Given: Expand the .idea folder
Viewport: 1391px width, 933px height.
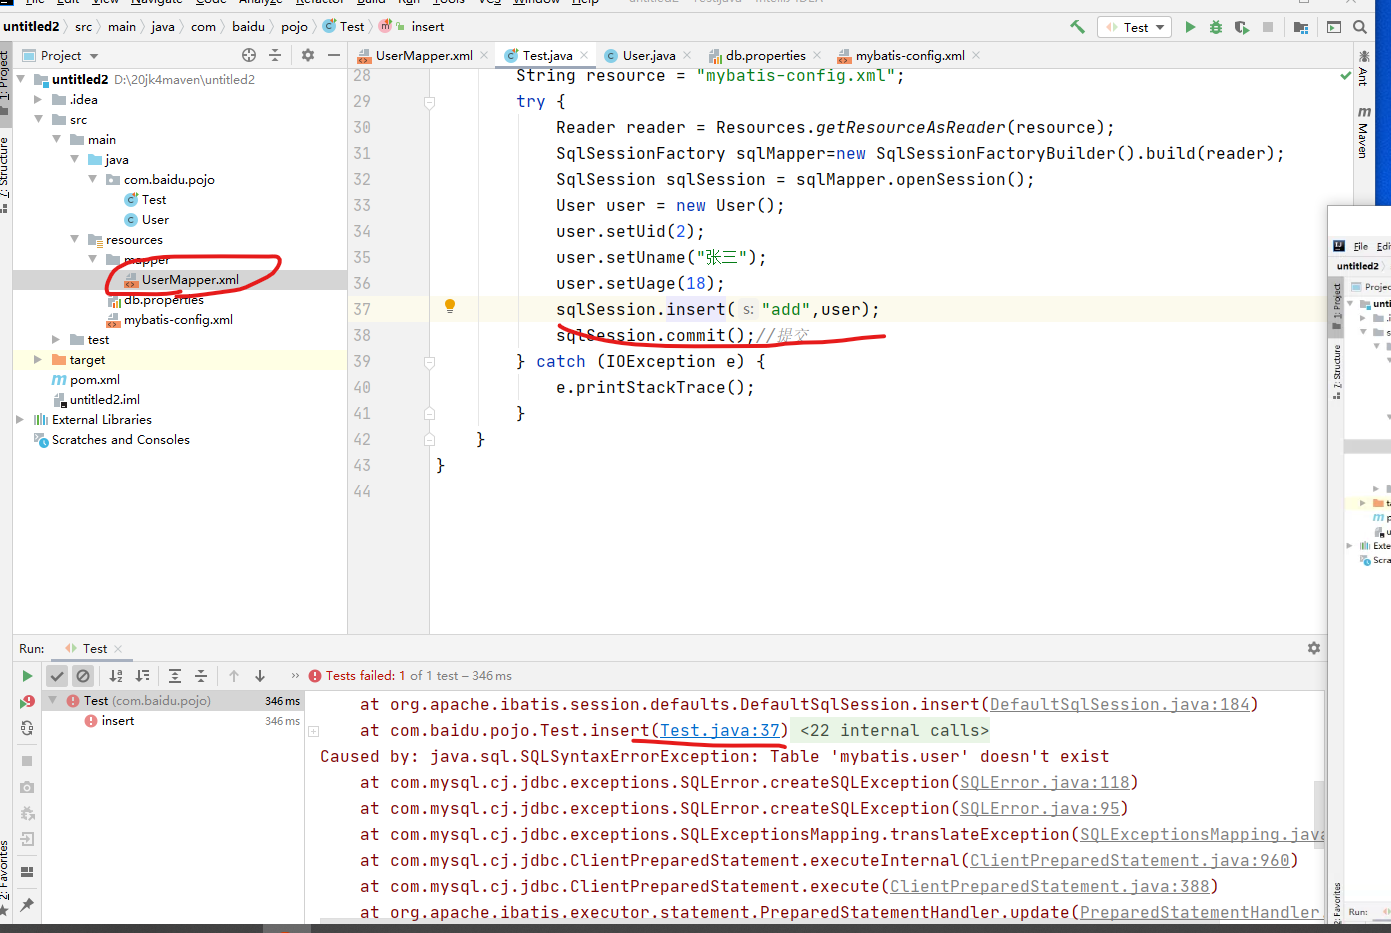Looking at the screenshot, I should tap(38, 99).
